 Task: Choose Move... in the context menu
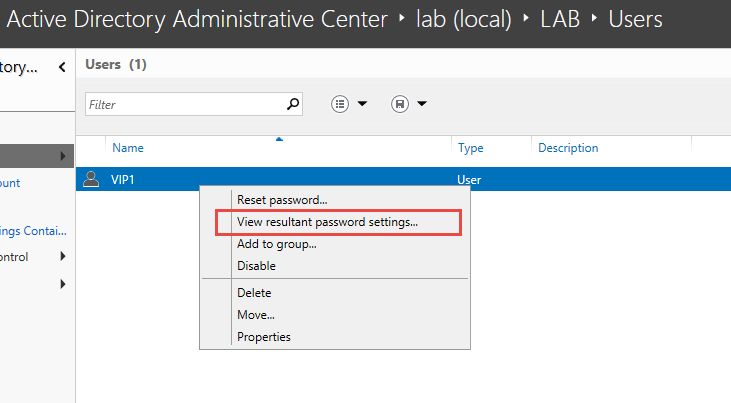[256, 315]
